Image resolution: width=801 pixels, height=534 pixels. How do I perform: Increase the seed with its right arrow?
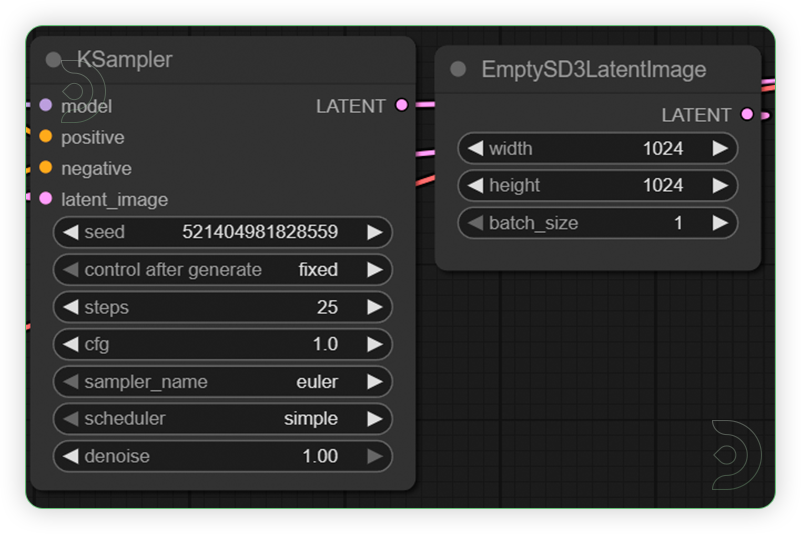tap(375, 232)
